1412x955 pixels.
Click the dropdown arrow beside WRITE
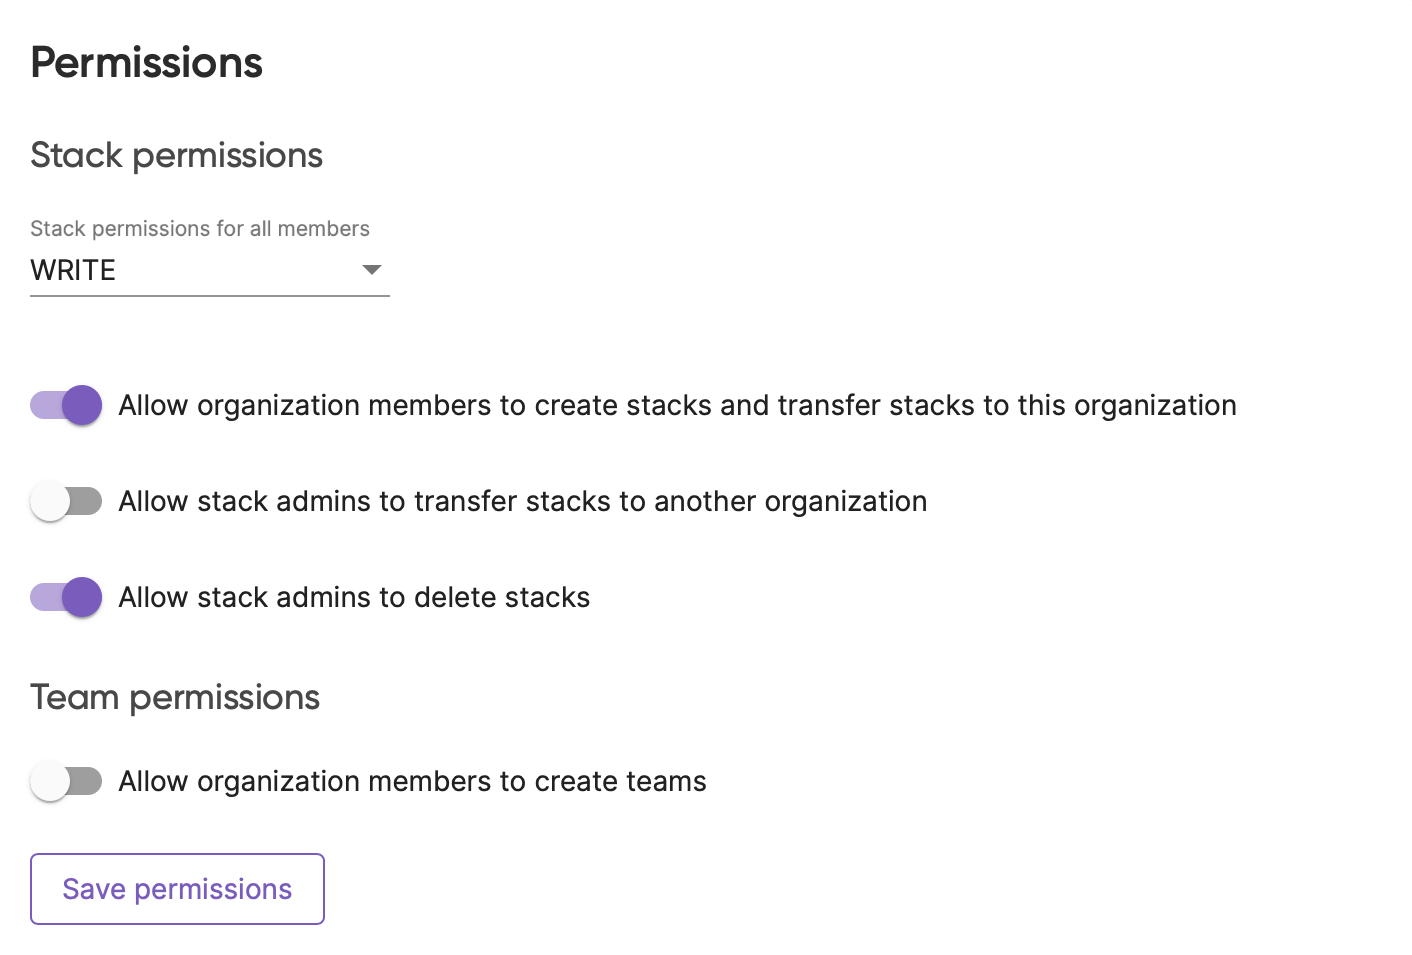tap(372, 270)
